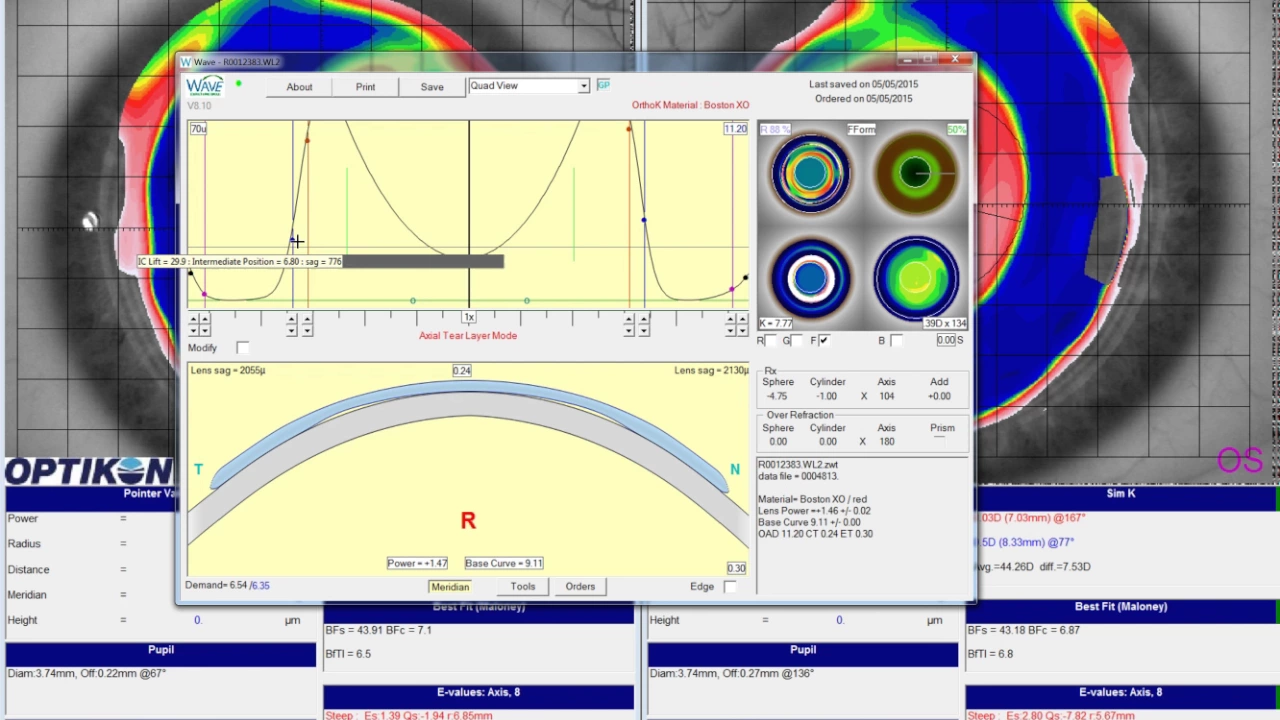Viewport: 1280px width, 720px height.
Task: Select the bottom-left K = 7.77 map
Action: pos(810,278)
